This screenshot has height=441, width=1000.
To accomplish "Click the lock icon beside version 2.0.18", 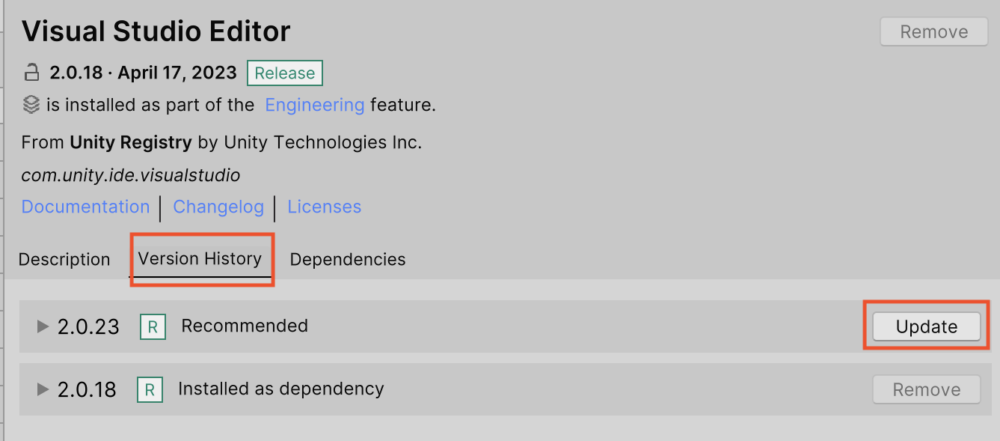I will pos(31,73).
